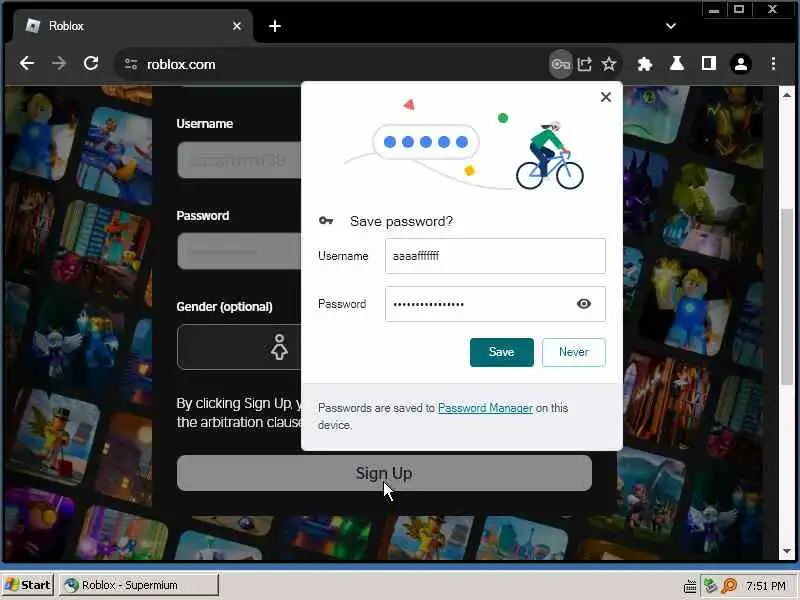Click the Roblox Username input field
The image size is (800, 600).
pos(239,160)
